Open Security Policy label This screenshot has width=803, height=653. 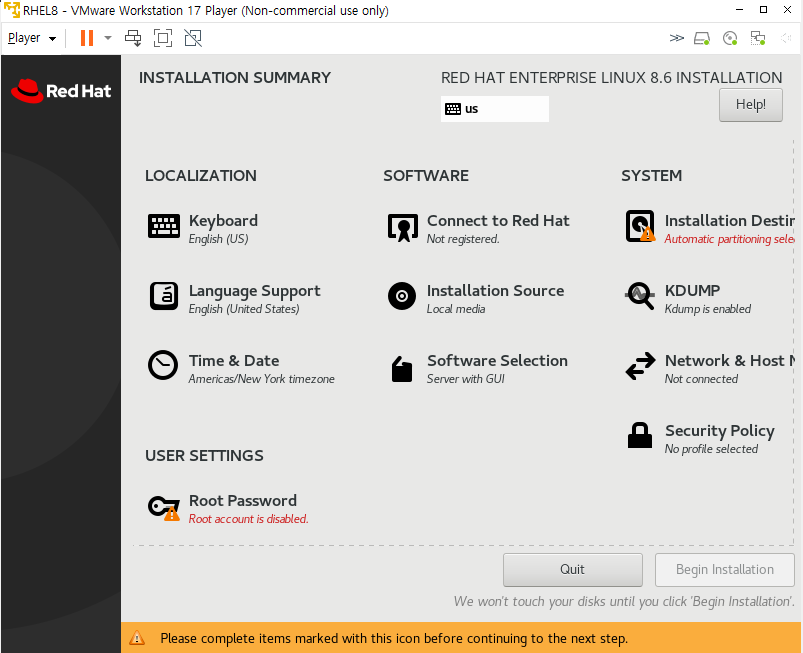coord(720,431)
